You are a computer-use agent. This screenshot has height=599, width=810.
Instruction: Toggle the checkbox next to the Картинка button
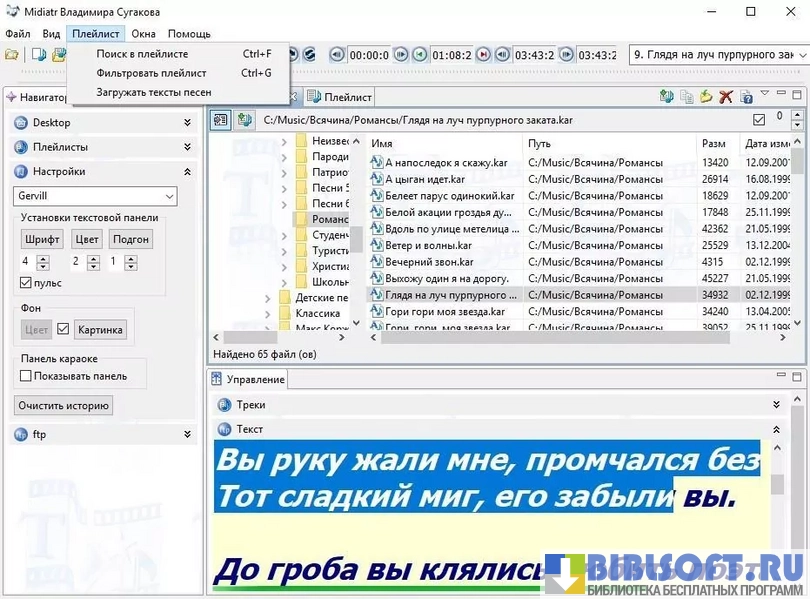tap(63, 329)
